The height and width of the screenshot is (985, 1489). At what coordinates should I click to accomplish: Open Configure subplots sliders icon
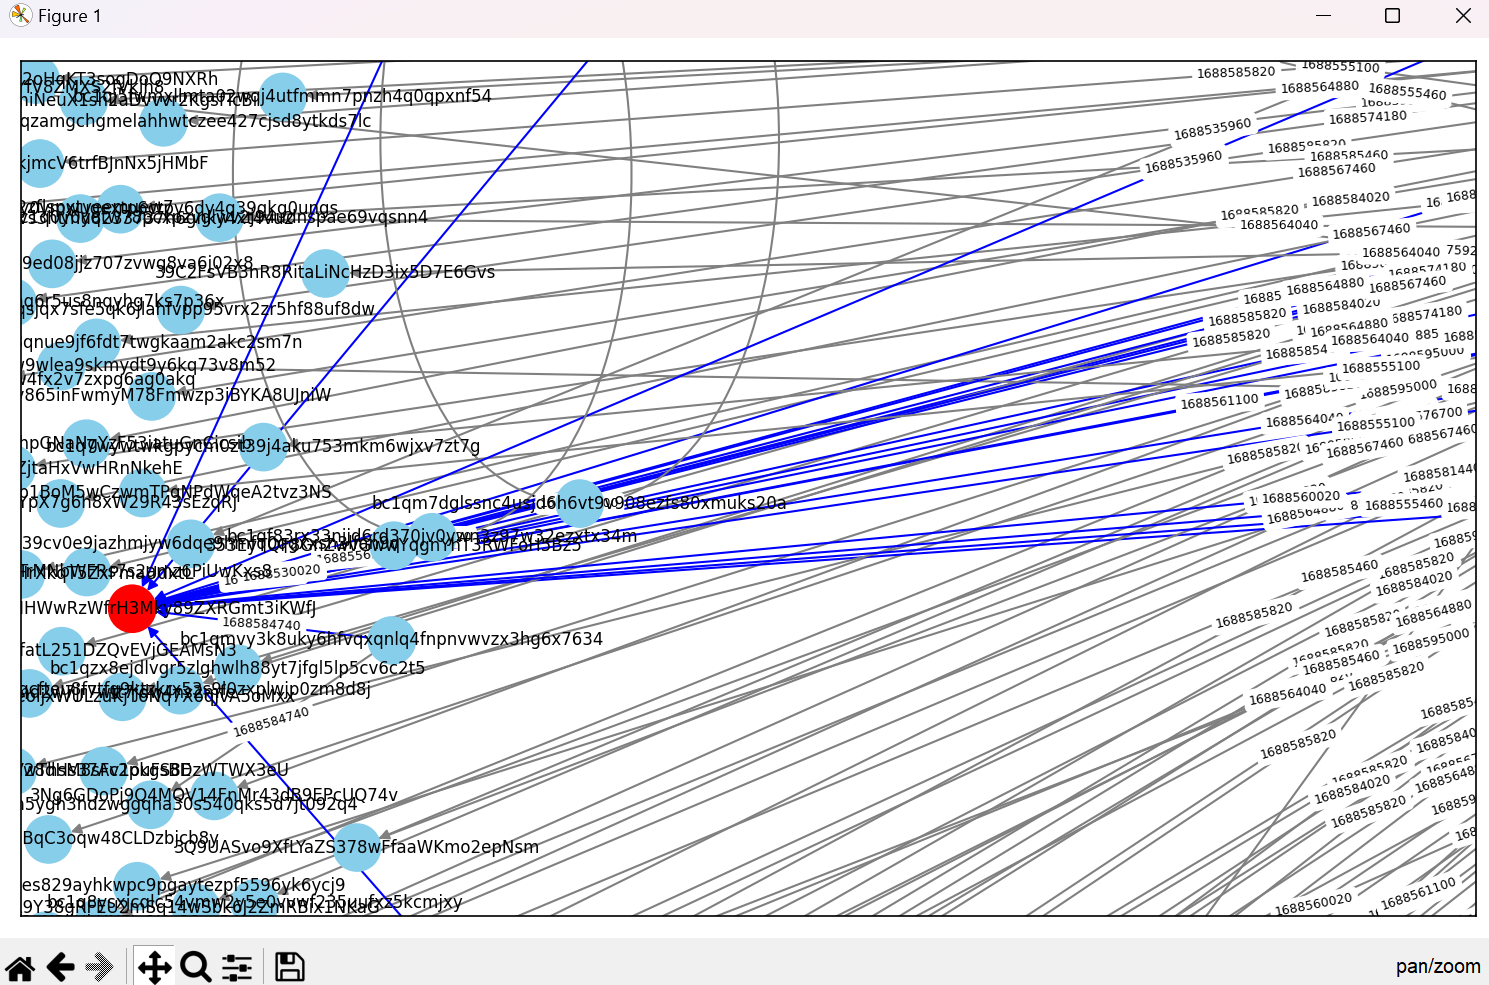[x=237, y=967]
